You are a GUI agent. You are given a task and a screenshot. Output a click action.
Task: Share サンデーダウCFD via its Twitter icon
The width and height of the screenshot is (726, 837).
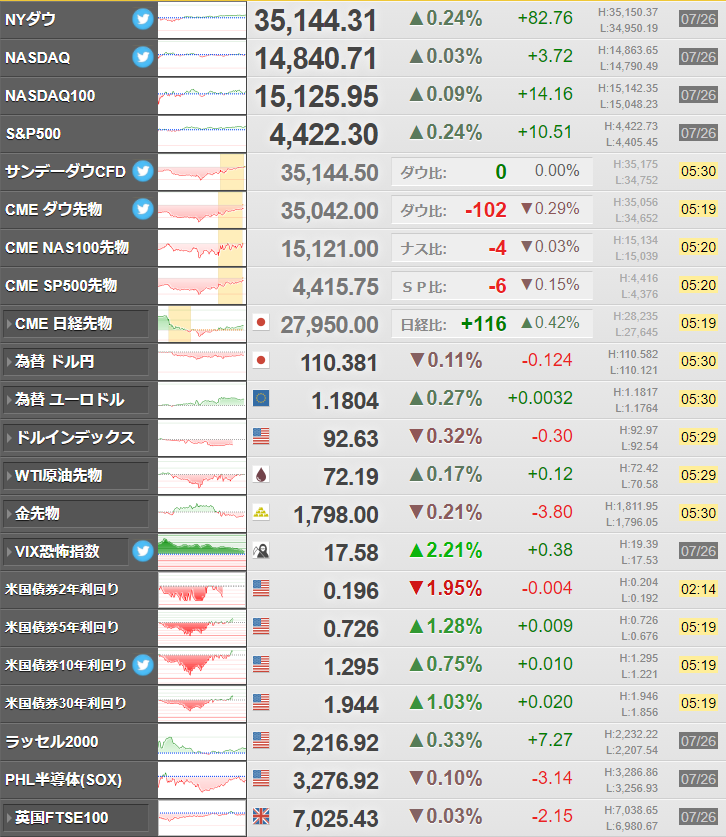click(143, 171)
